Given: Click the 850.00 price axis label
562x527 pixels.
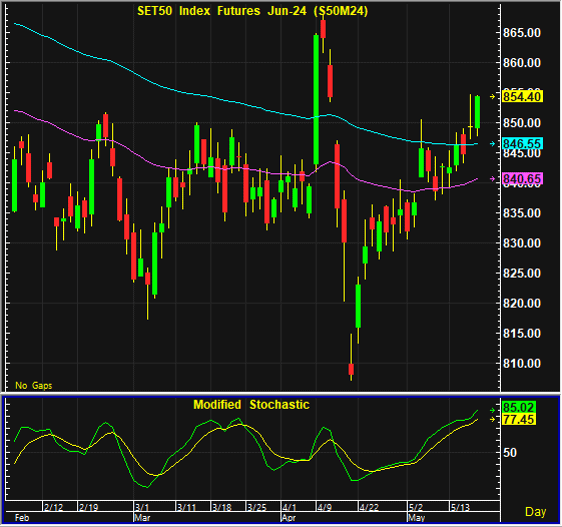Looking at the screenshot, I should (x=522, y=123).
